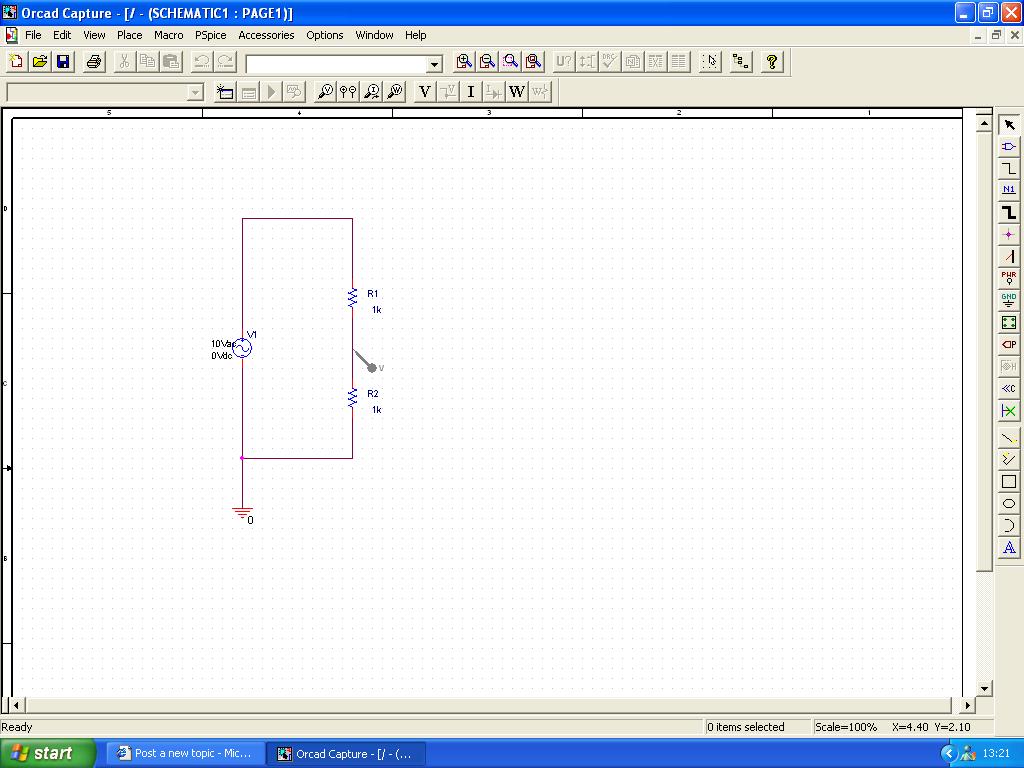Click the horizontal scrollbar right arrow

point(968,705)
